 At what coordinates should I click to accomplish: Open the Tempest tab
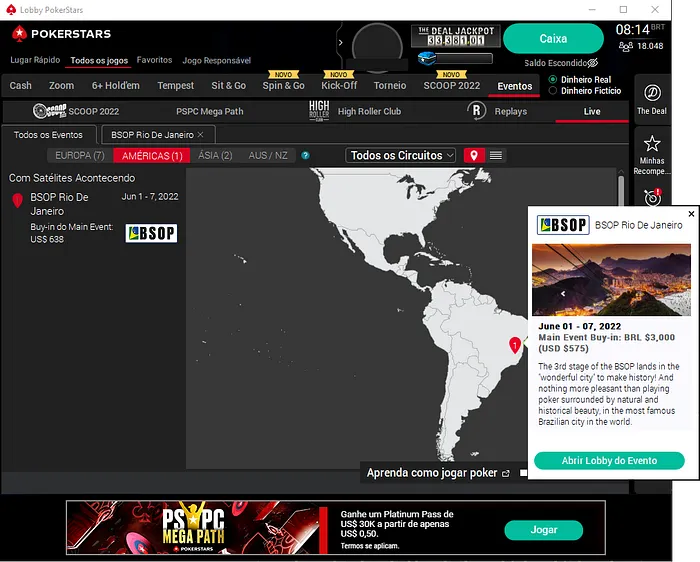click(175, 86)
